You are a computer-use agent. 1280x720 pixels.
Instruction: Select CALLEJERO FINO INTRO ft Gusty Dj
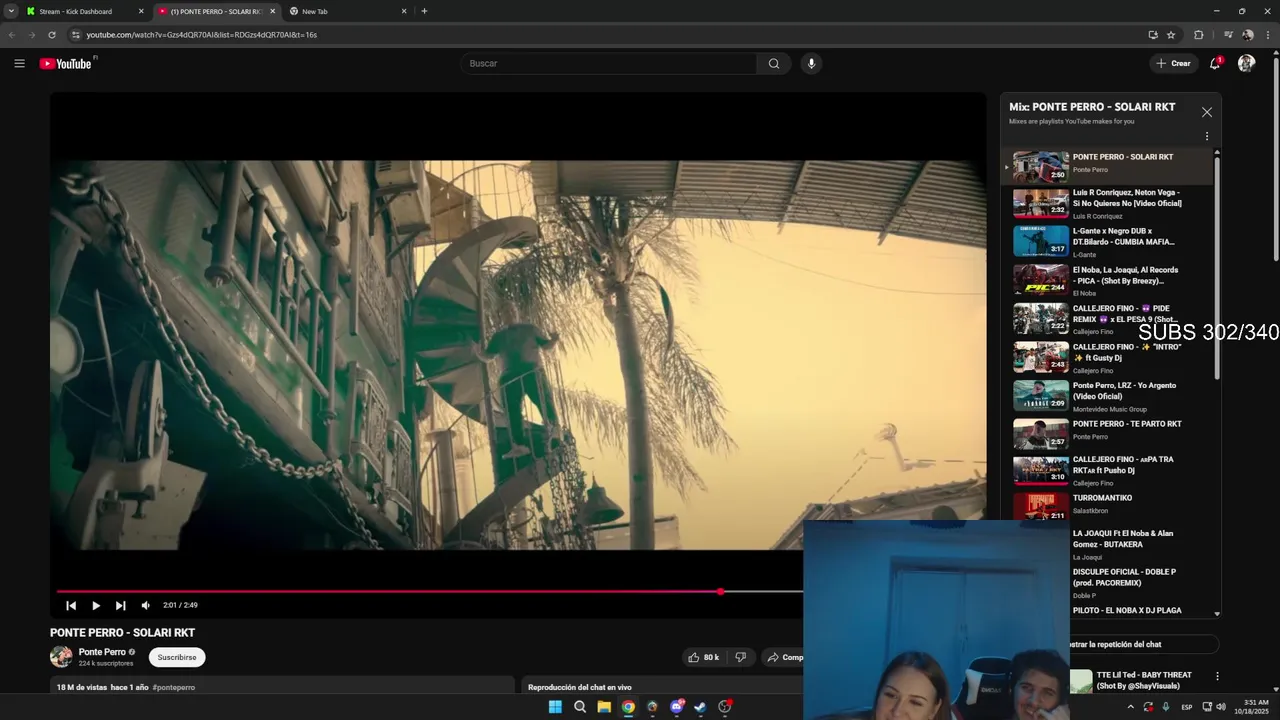point(1108,357)
